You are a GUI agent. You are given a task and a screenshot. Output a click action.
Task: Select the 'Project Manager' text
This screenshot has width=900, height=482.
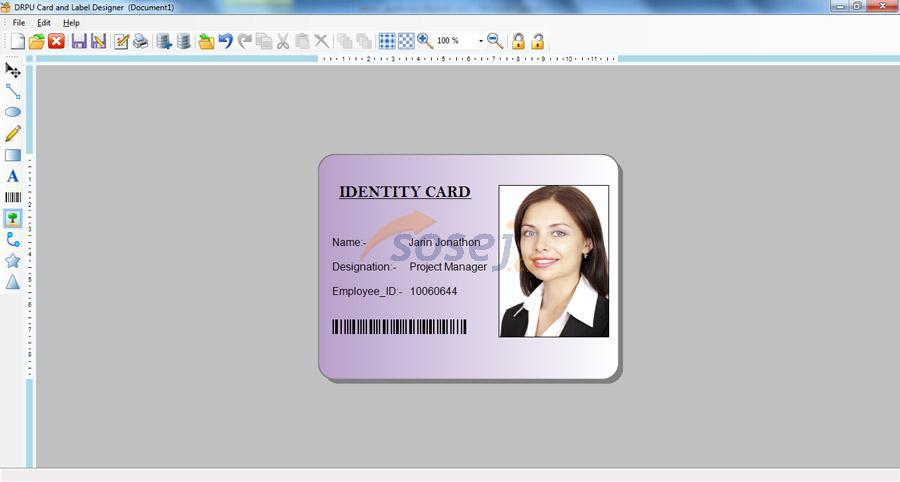(448, 267)
